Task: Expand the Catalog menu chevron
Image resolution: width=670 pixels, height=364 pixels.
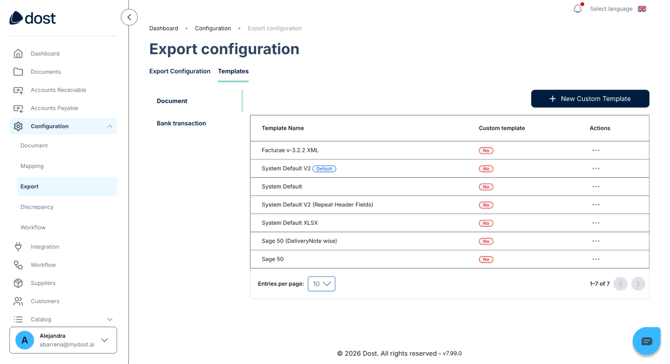Action: (x=110, y=319)
